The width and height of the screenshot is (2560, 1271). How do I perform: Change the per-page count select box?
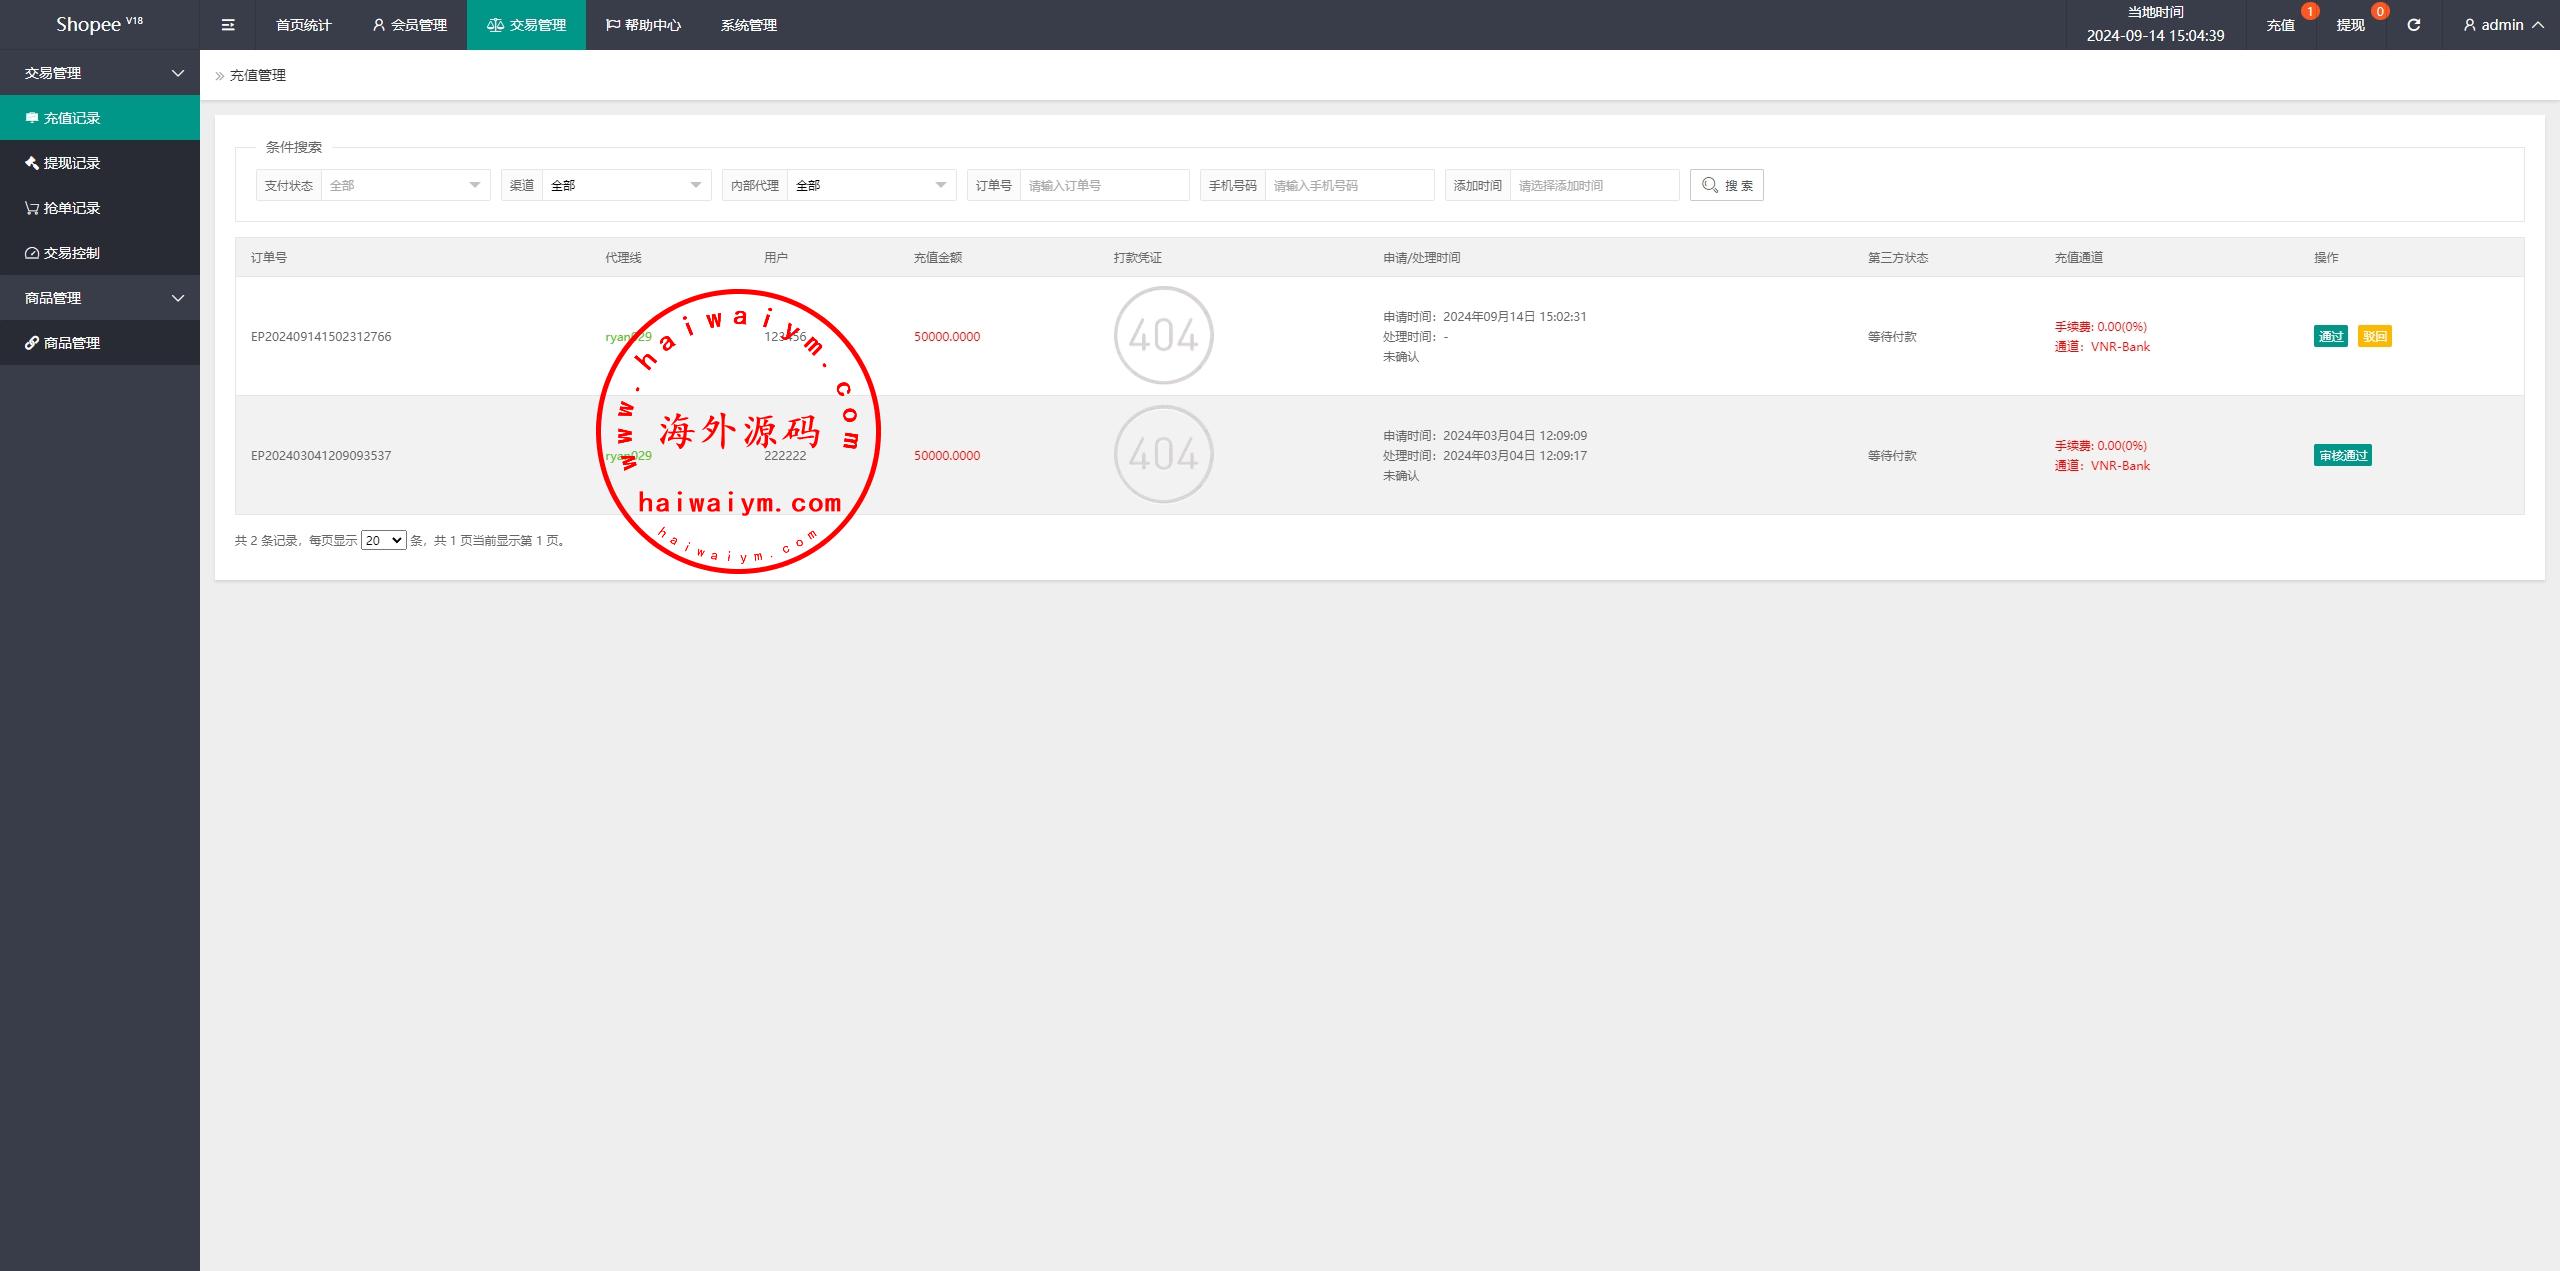(x=383, y=540)
